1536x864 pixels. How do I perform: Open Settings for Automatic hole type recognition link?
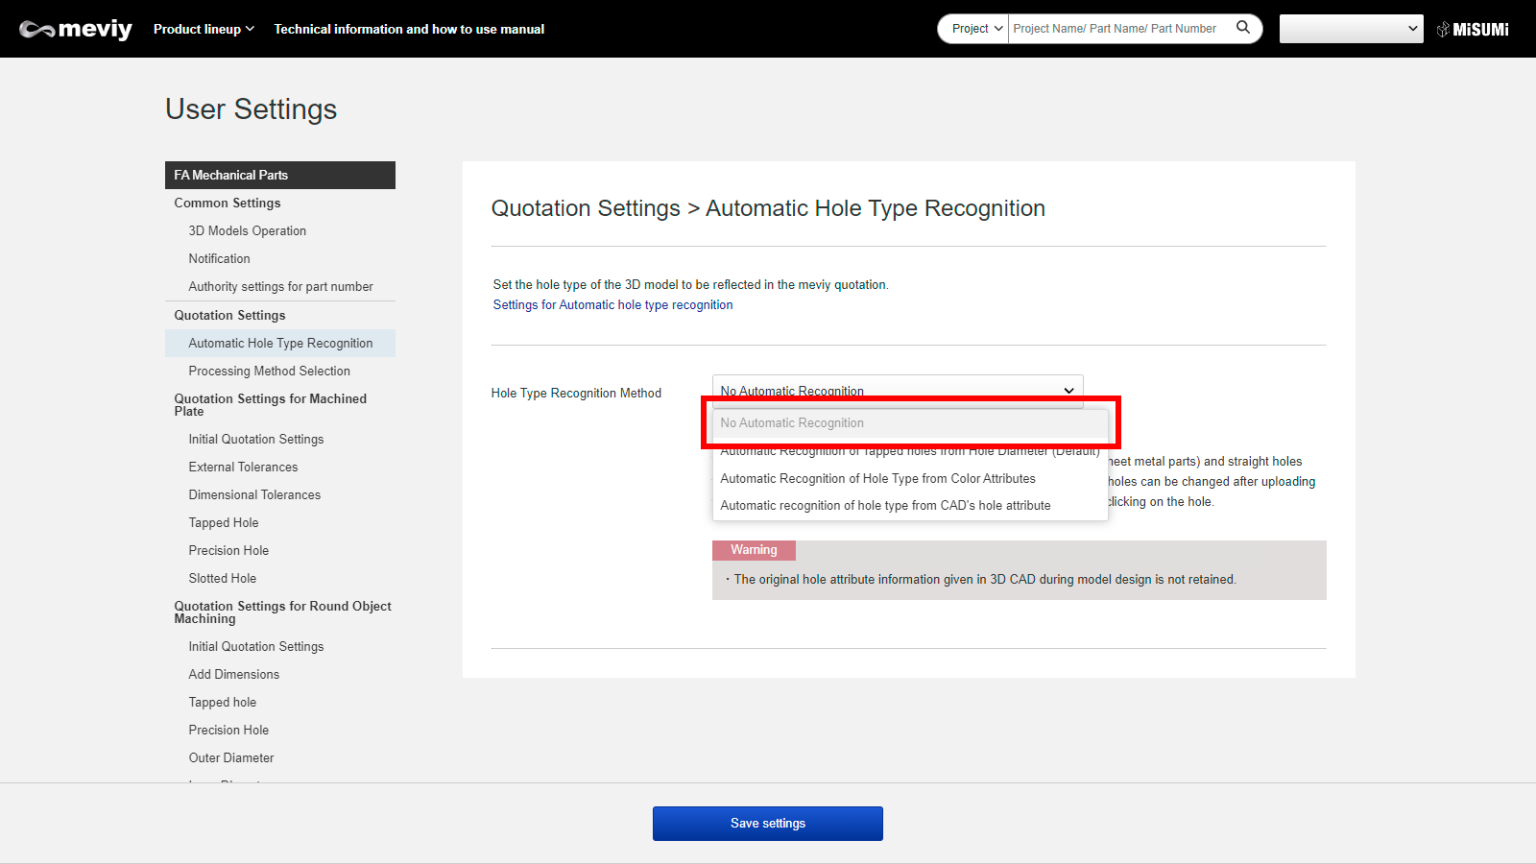point(612,305)
